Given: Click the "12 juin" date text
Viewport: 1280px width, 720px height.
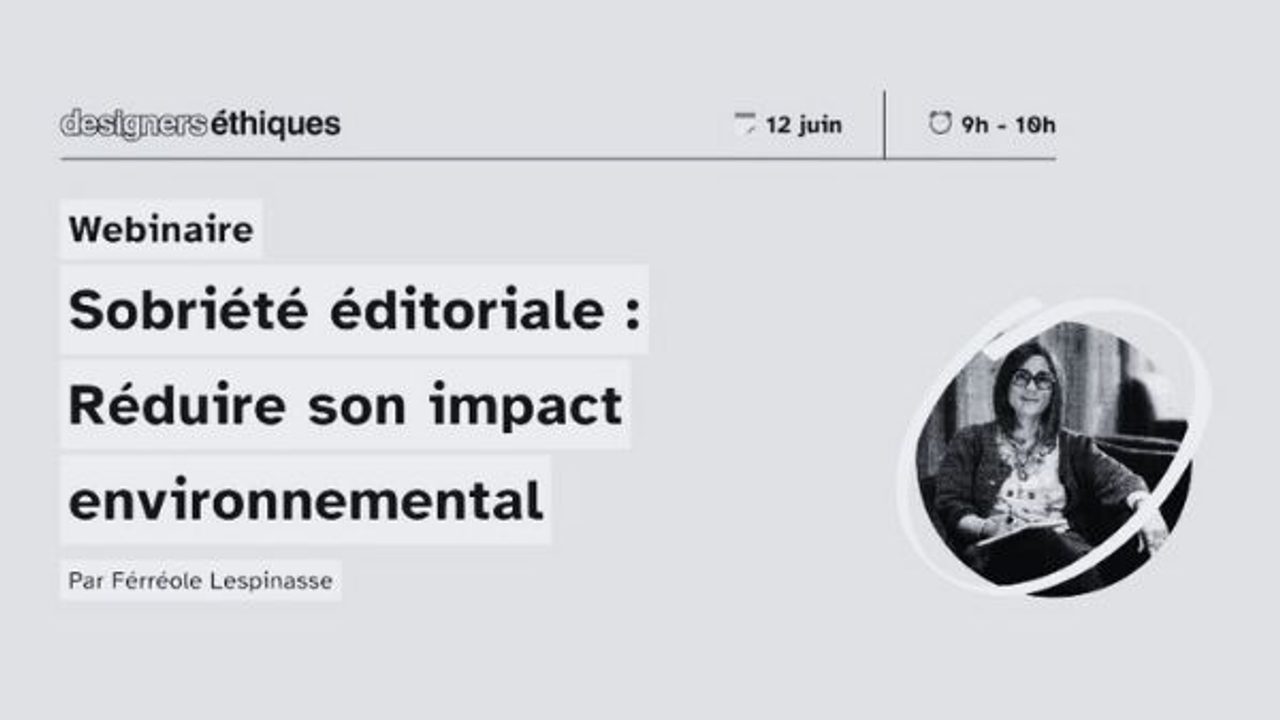Looking at the screenshot, I should point(804,125).
